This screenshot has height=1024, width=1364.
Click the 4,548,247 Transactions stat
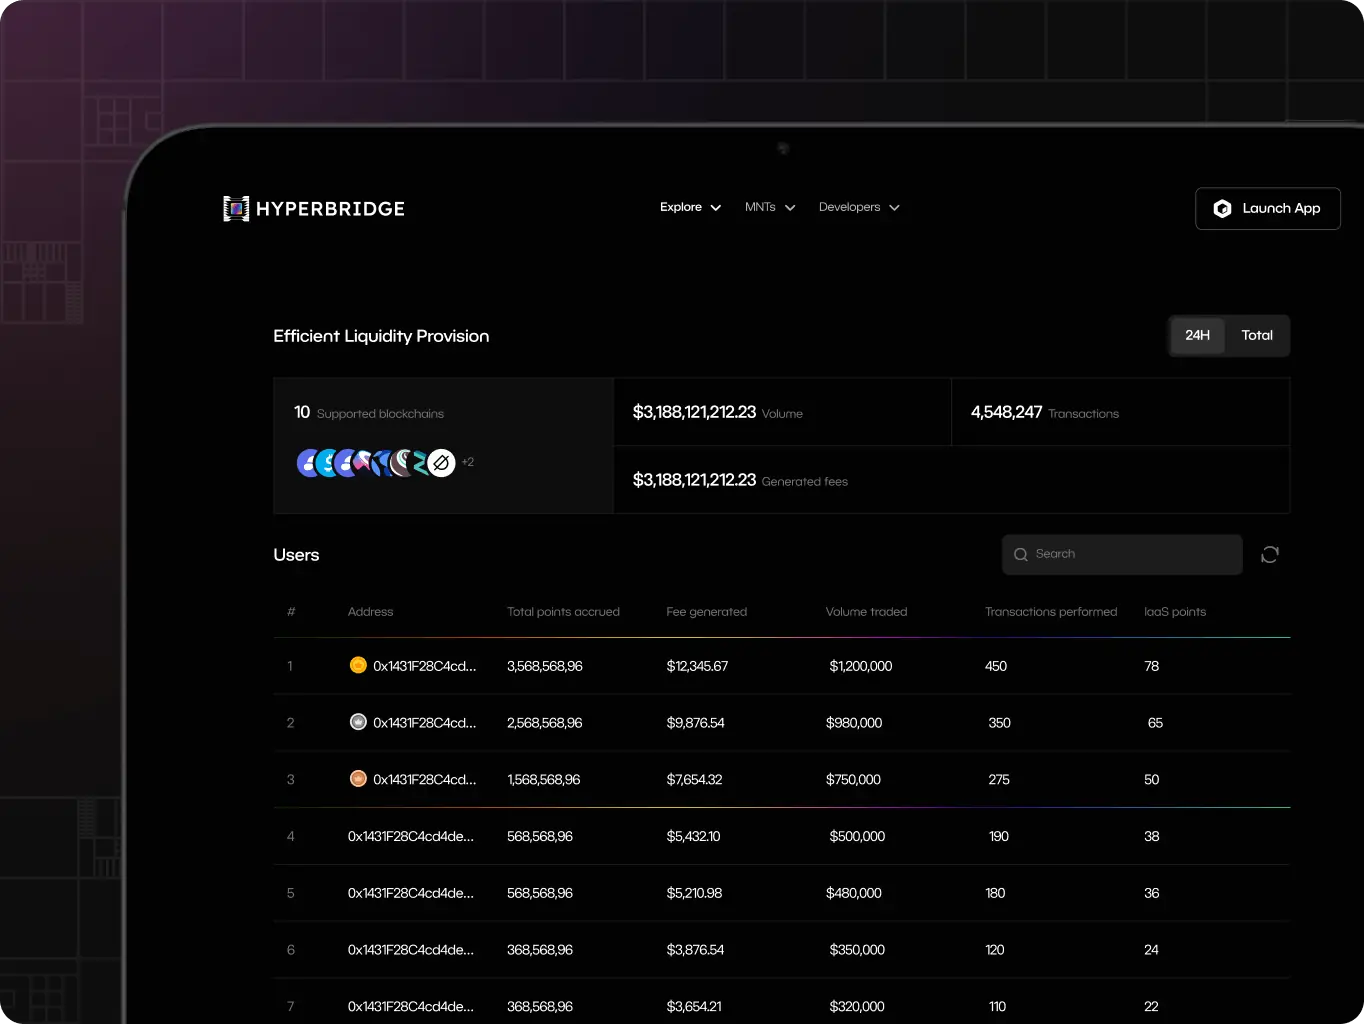(x=1045, y=412)
